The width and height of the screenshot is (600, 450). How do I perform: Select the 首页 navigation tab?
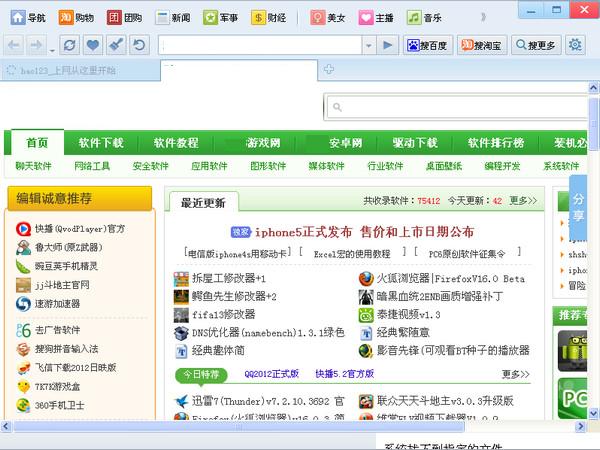37,143
